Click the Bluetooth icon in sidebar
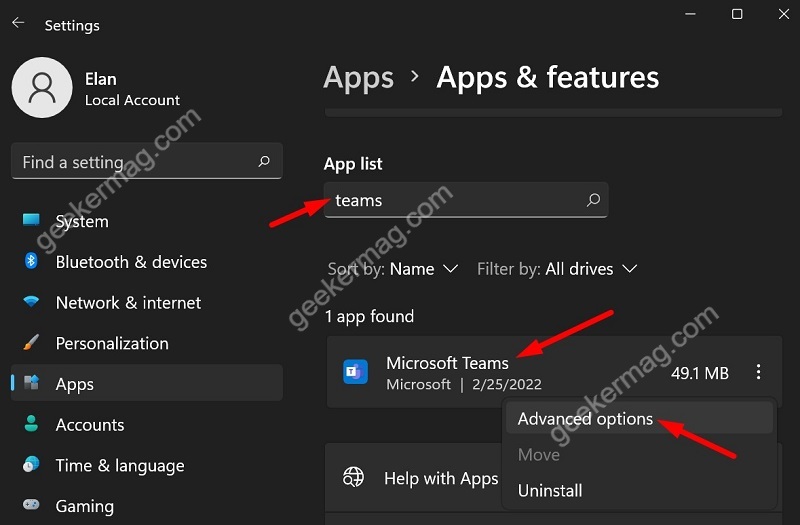The height and width of the screenshot is (525, 800). coord(31,261)
